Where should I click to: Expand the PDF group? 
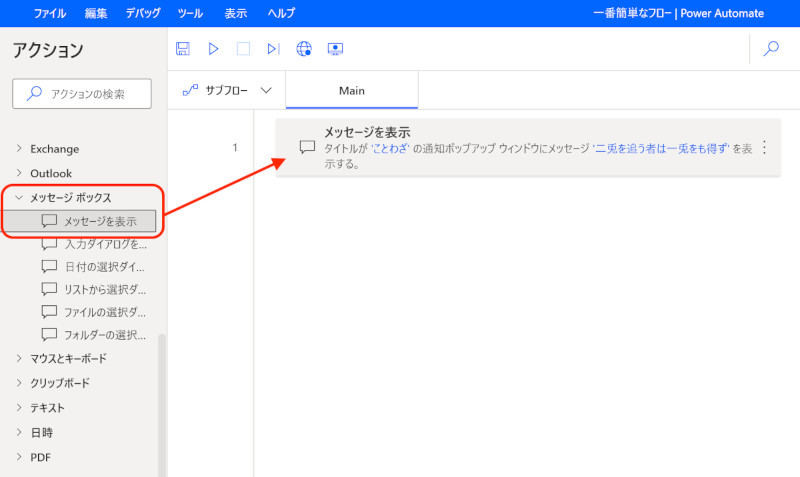click(x=19, y=457)
